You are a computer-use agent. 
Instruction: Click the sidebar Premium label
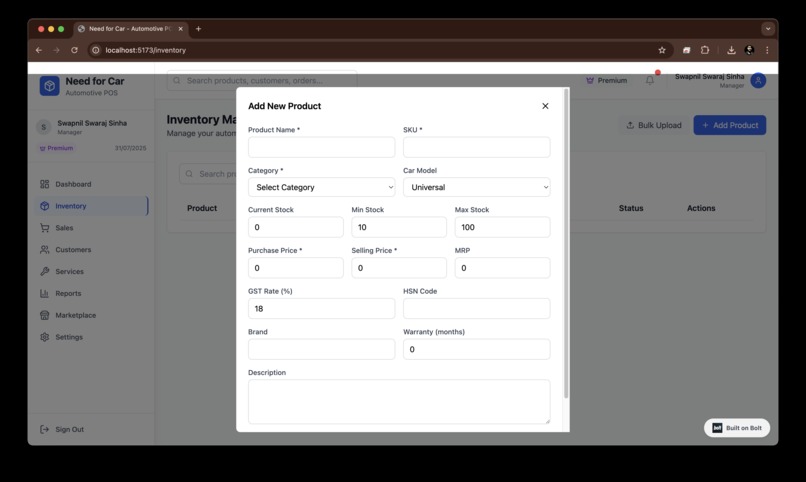coord(57,148)
